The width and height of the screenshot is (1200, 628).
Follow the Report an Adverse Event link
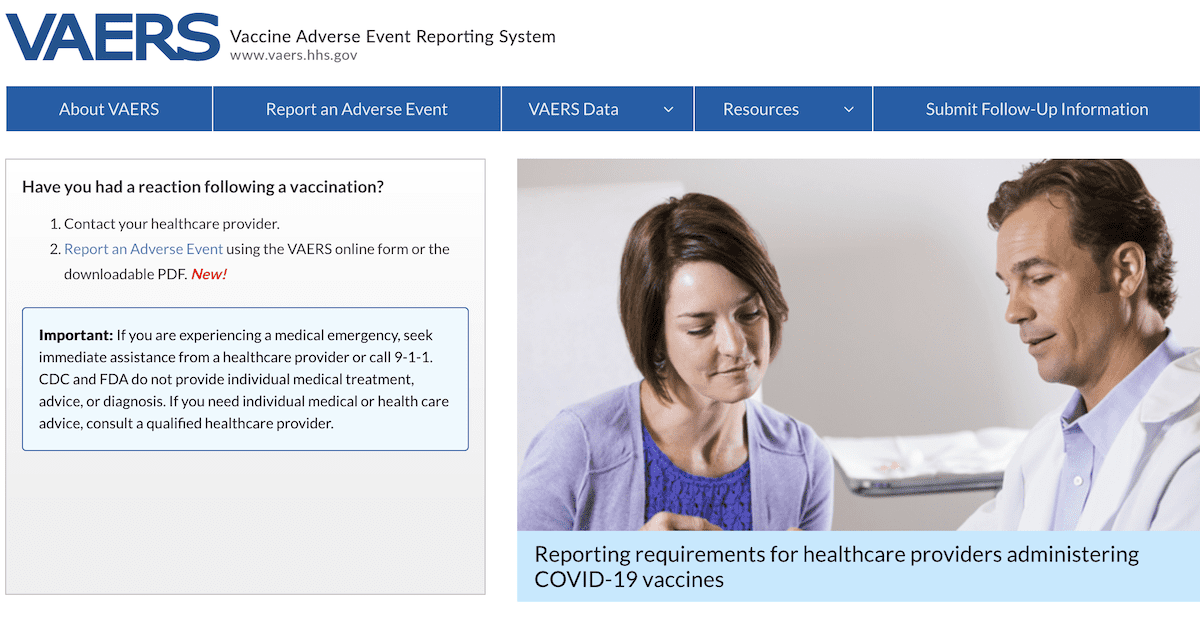pyautogui.click(x=144, y=249)
